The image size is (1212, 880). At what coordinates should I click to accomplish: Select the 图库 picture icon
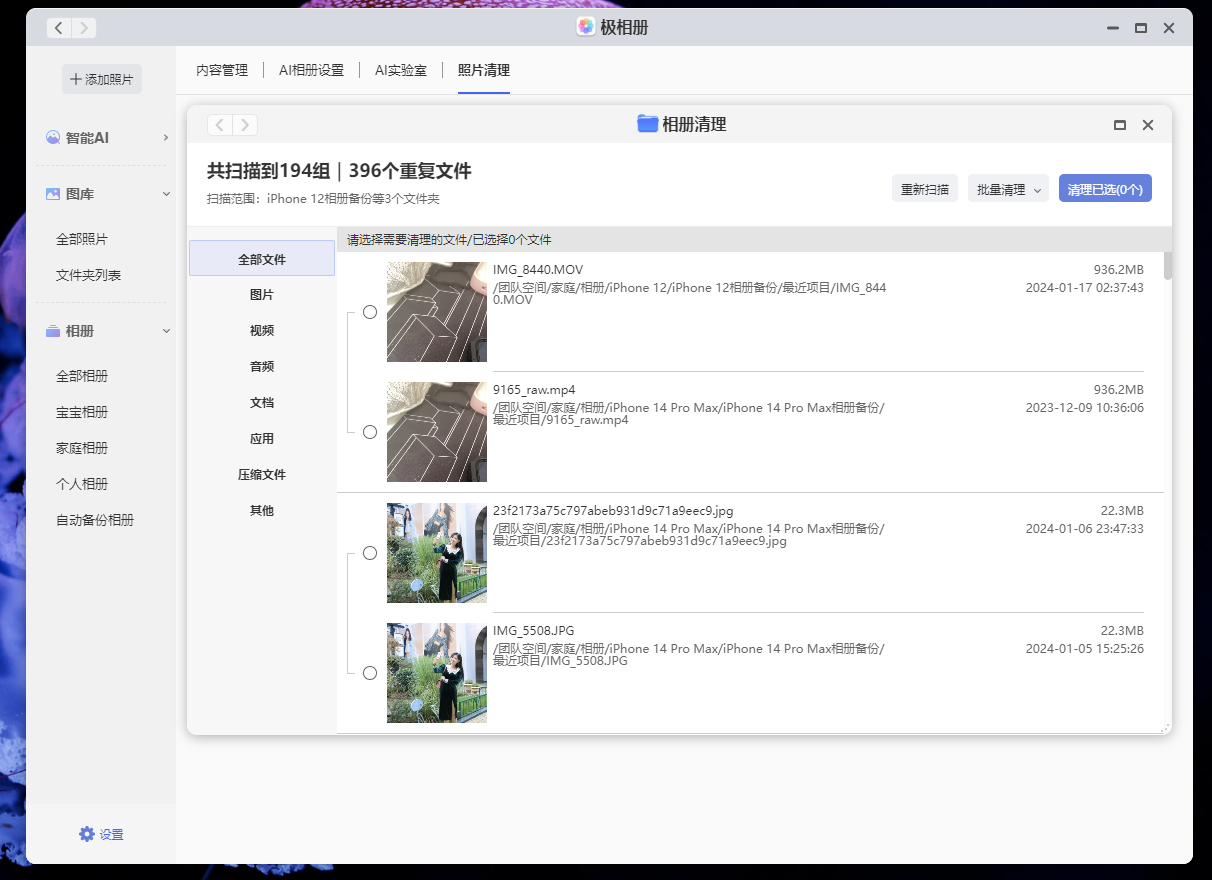pos(54,193)
